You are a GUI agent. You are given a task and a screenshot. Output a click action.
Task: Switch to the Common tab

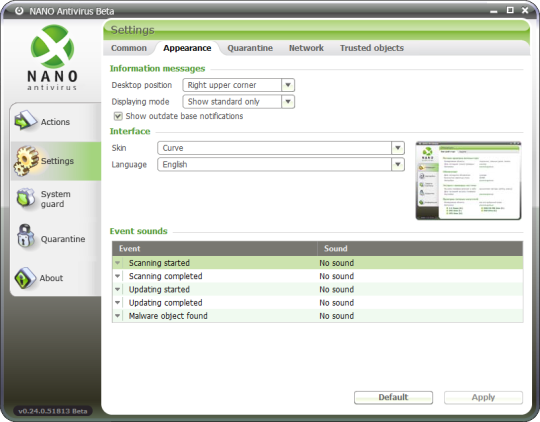point(129,48)
